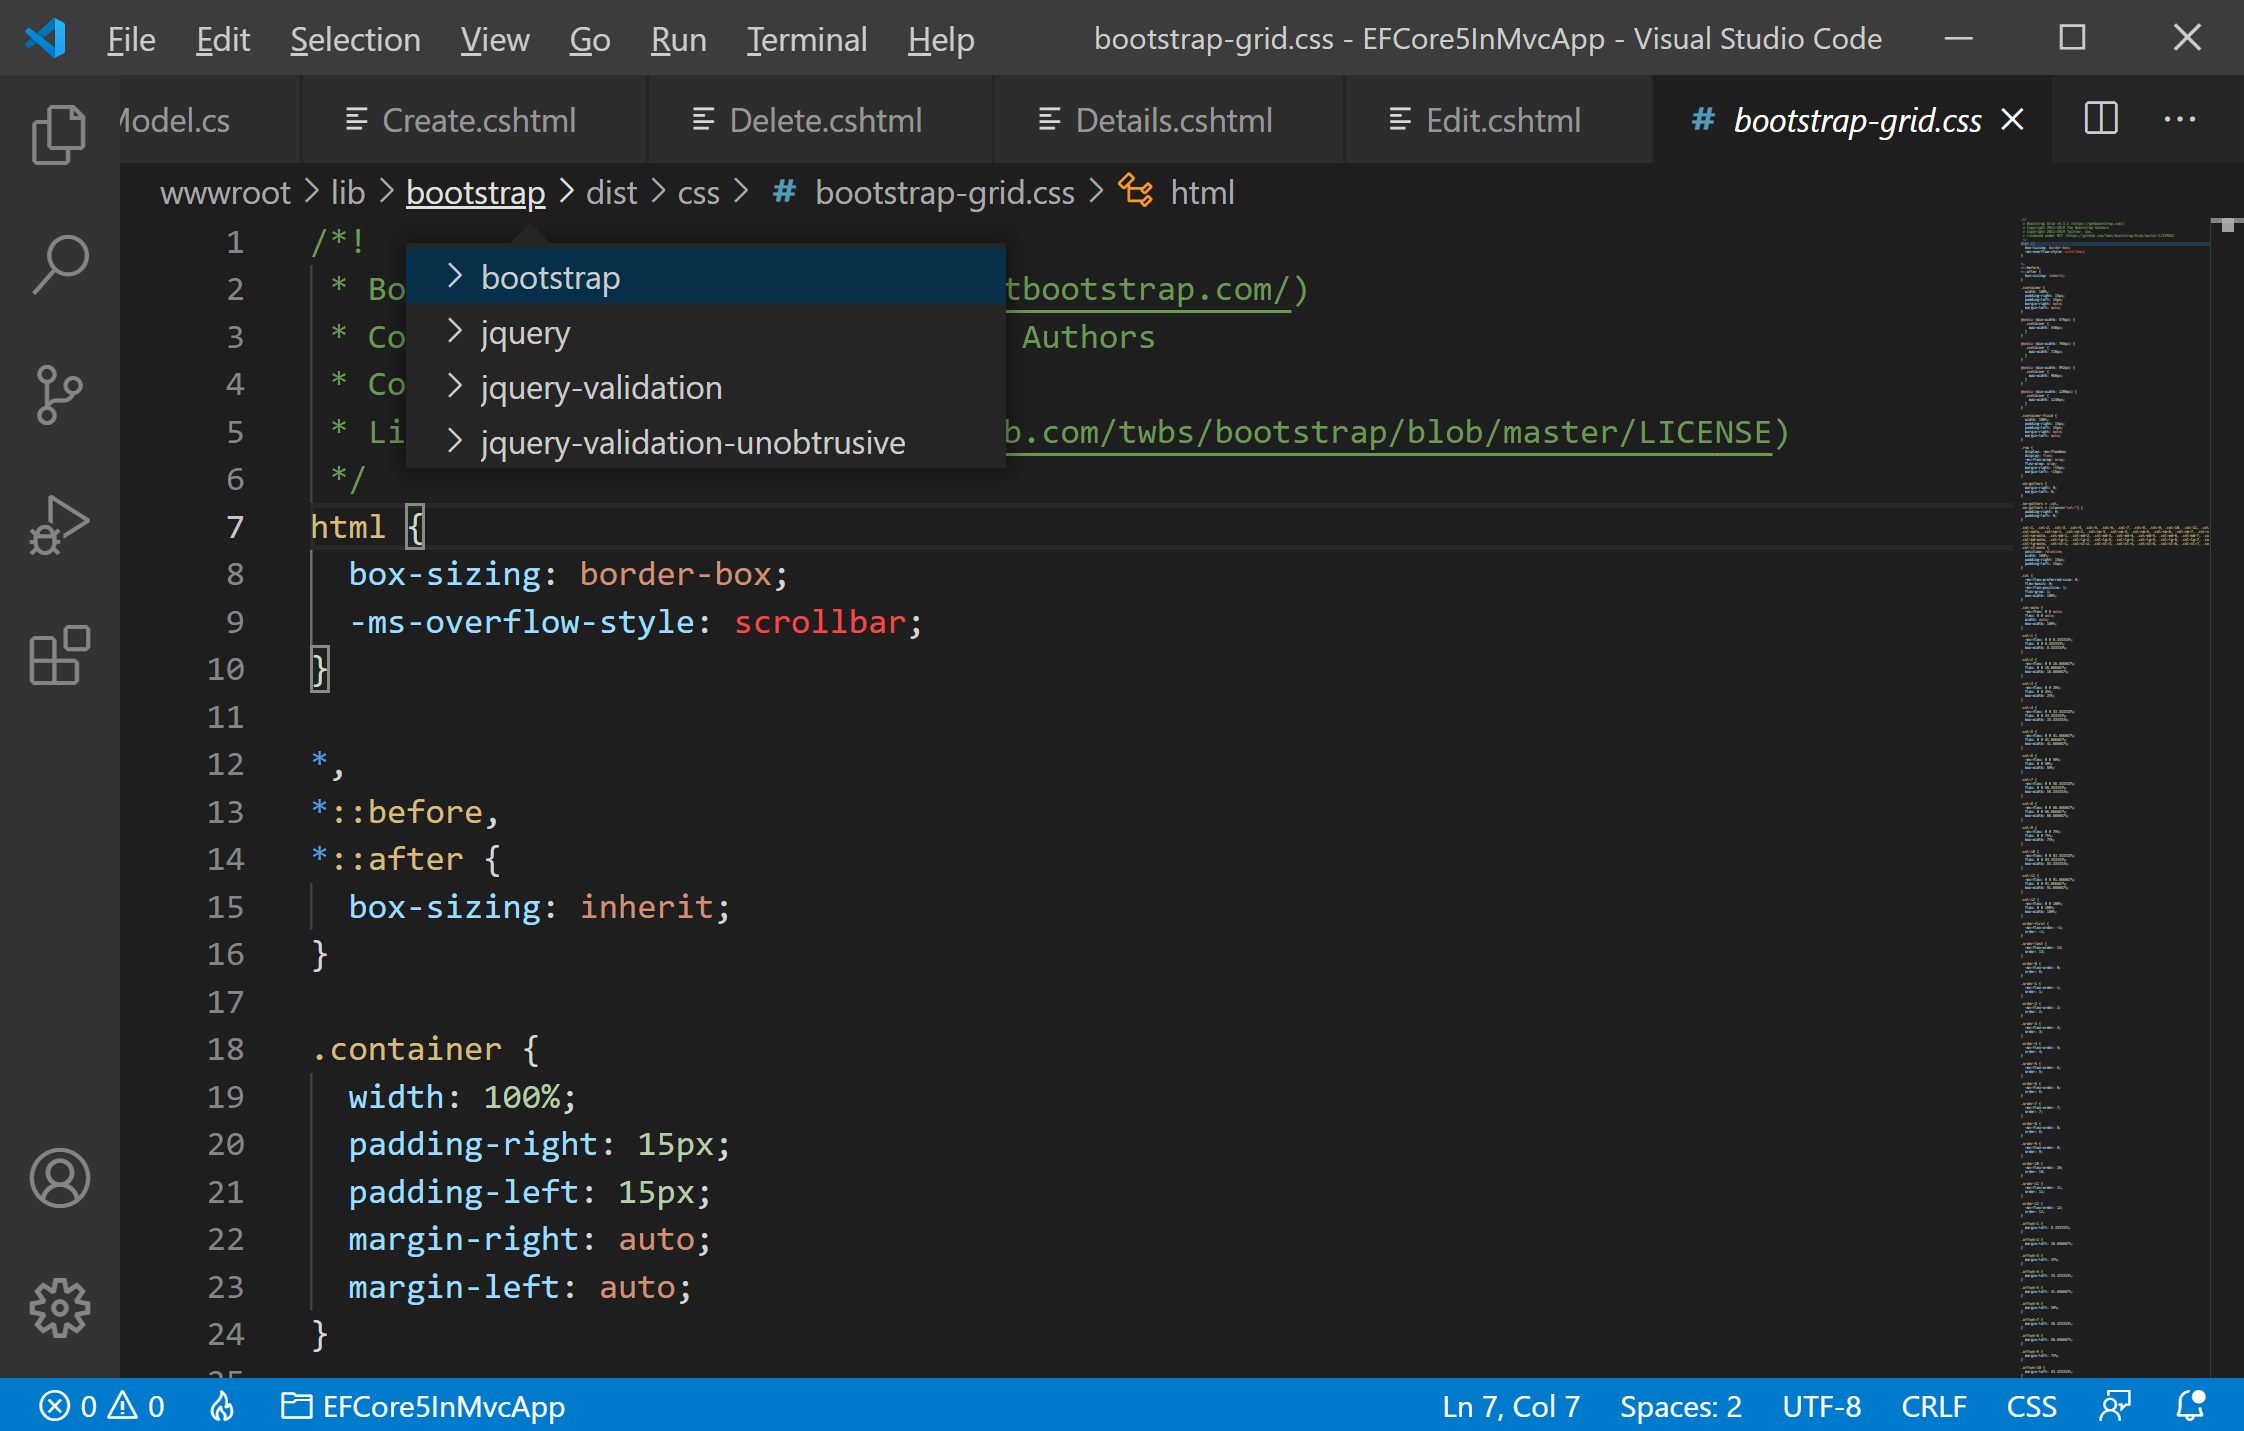The width and height of the screenshot is (2244, 1431).
Task: Open the Extensions view icon
Action: [59, 656]
